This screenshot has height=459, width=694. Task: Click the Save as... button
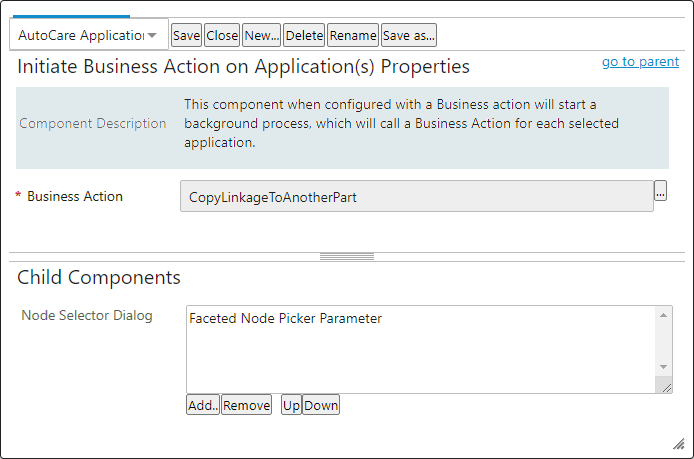[x=409, y=35]
